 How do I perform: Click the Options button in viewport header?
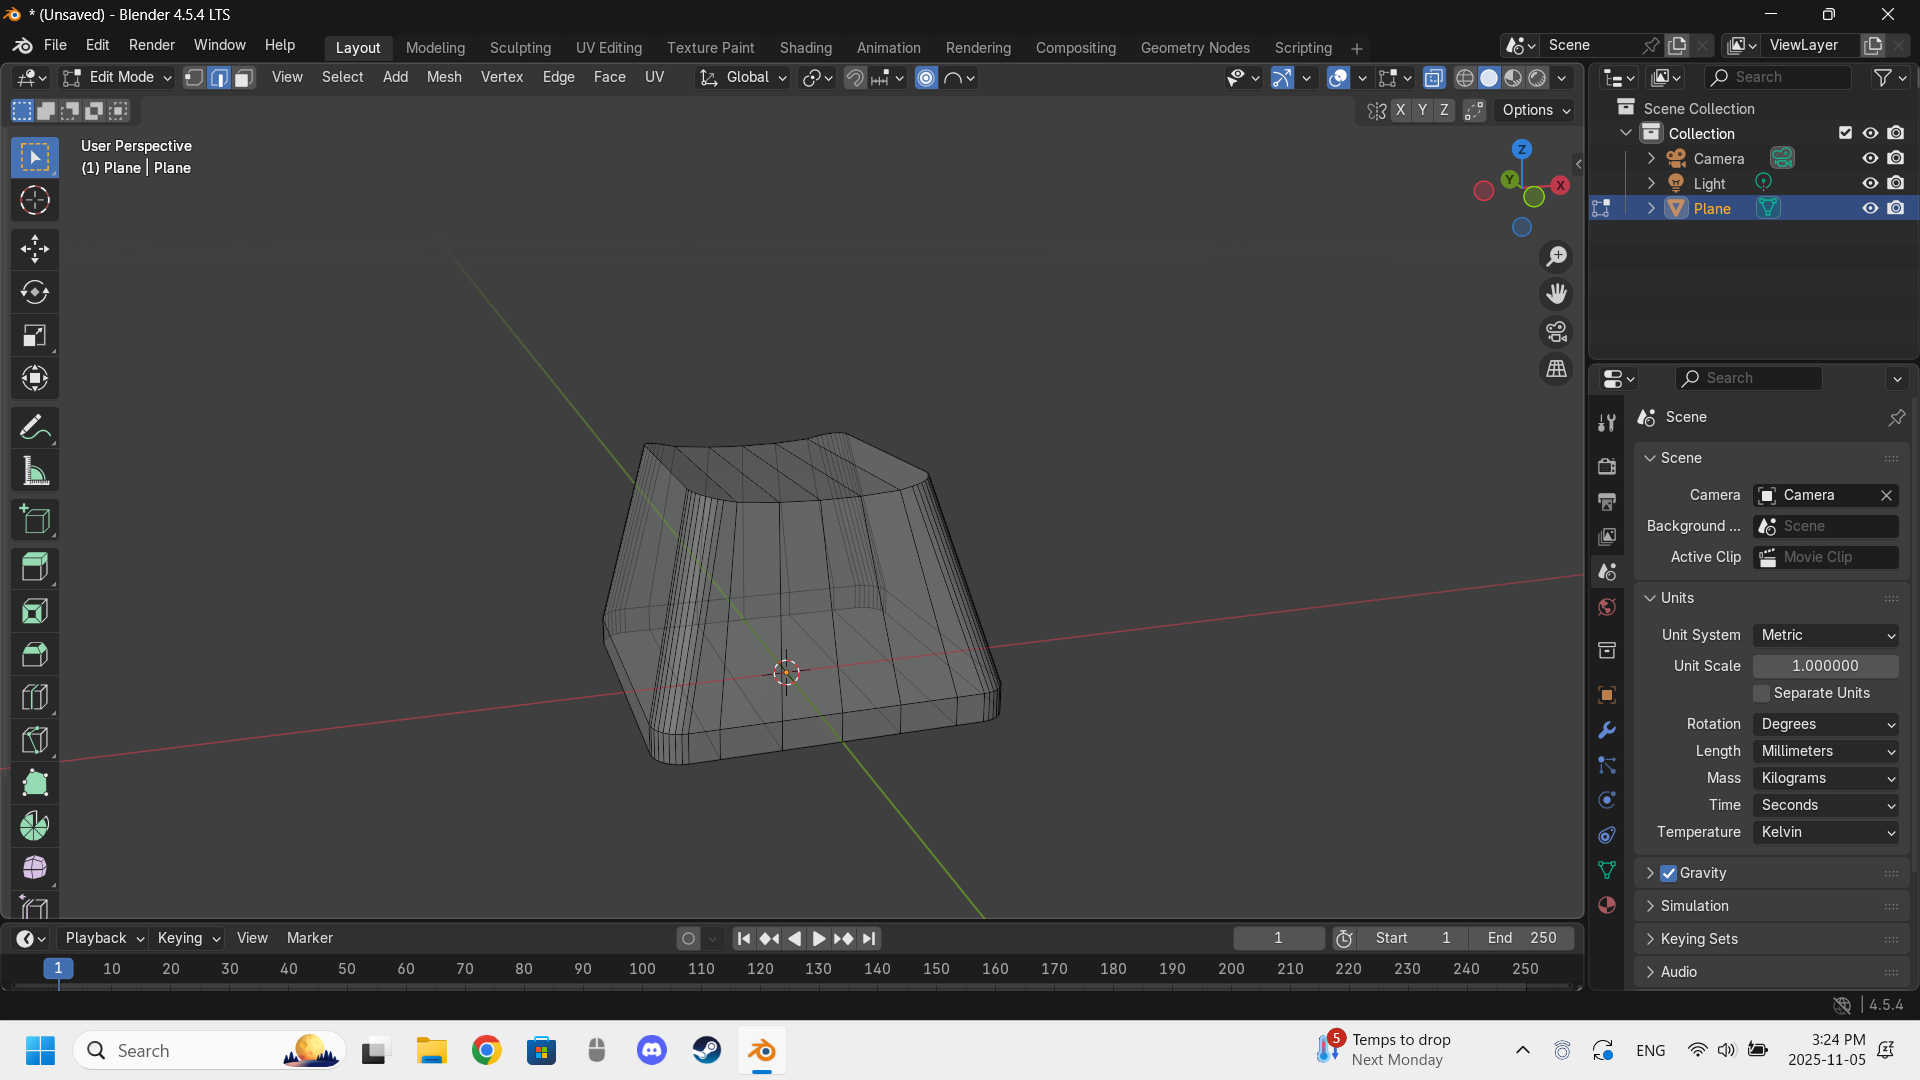tap(1536, 110)
